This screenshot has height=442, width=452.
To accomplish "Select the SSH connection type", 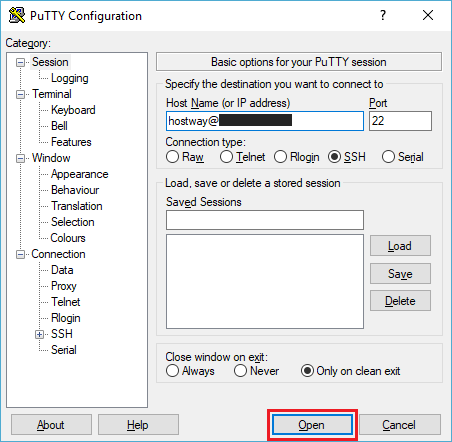I will pos(334,157).
